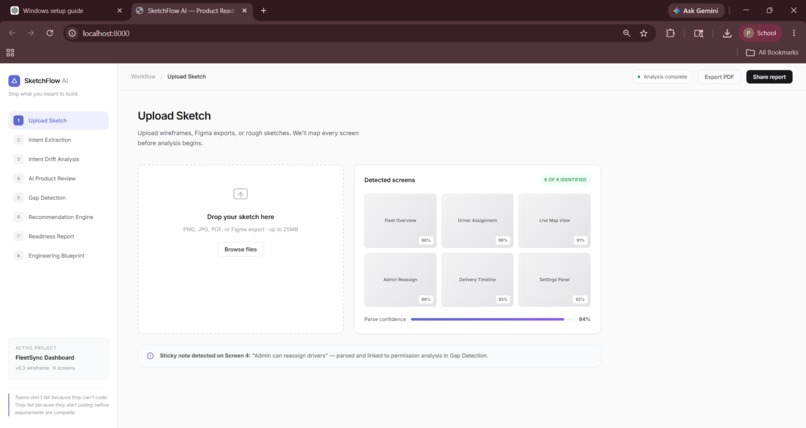This screenshot has height=428, width=806.
Task: Open the Settings Panel screen thumbnail
Action: [555, 280]
